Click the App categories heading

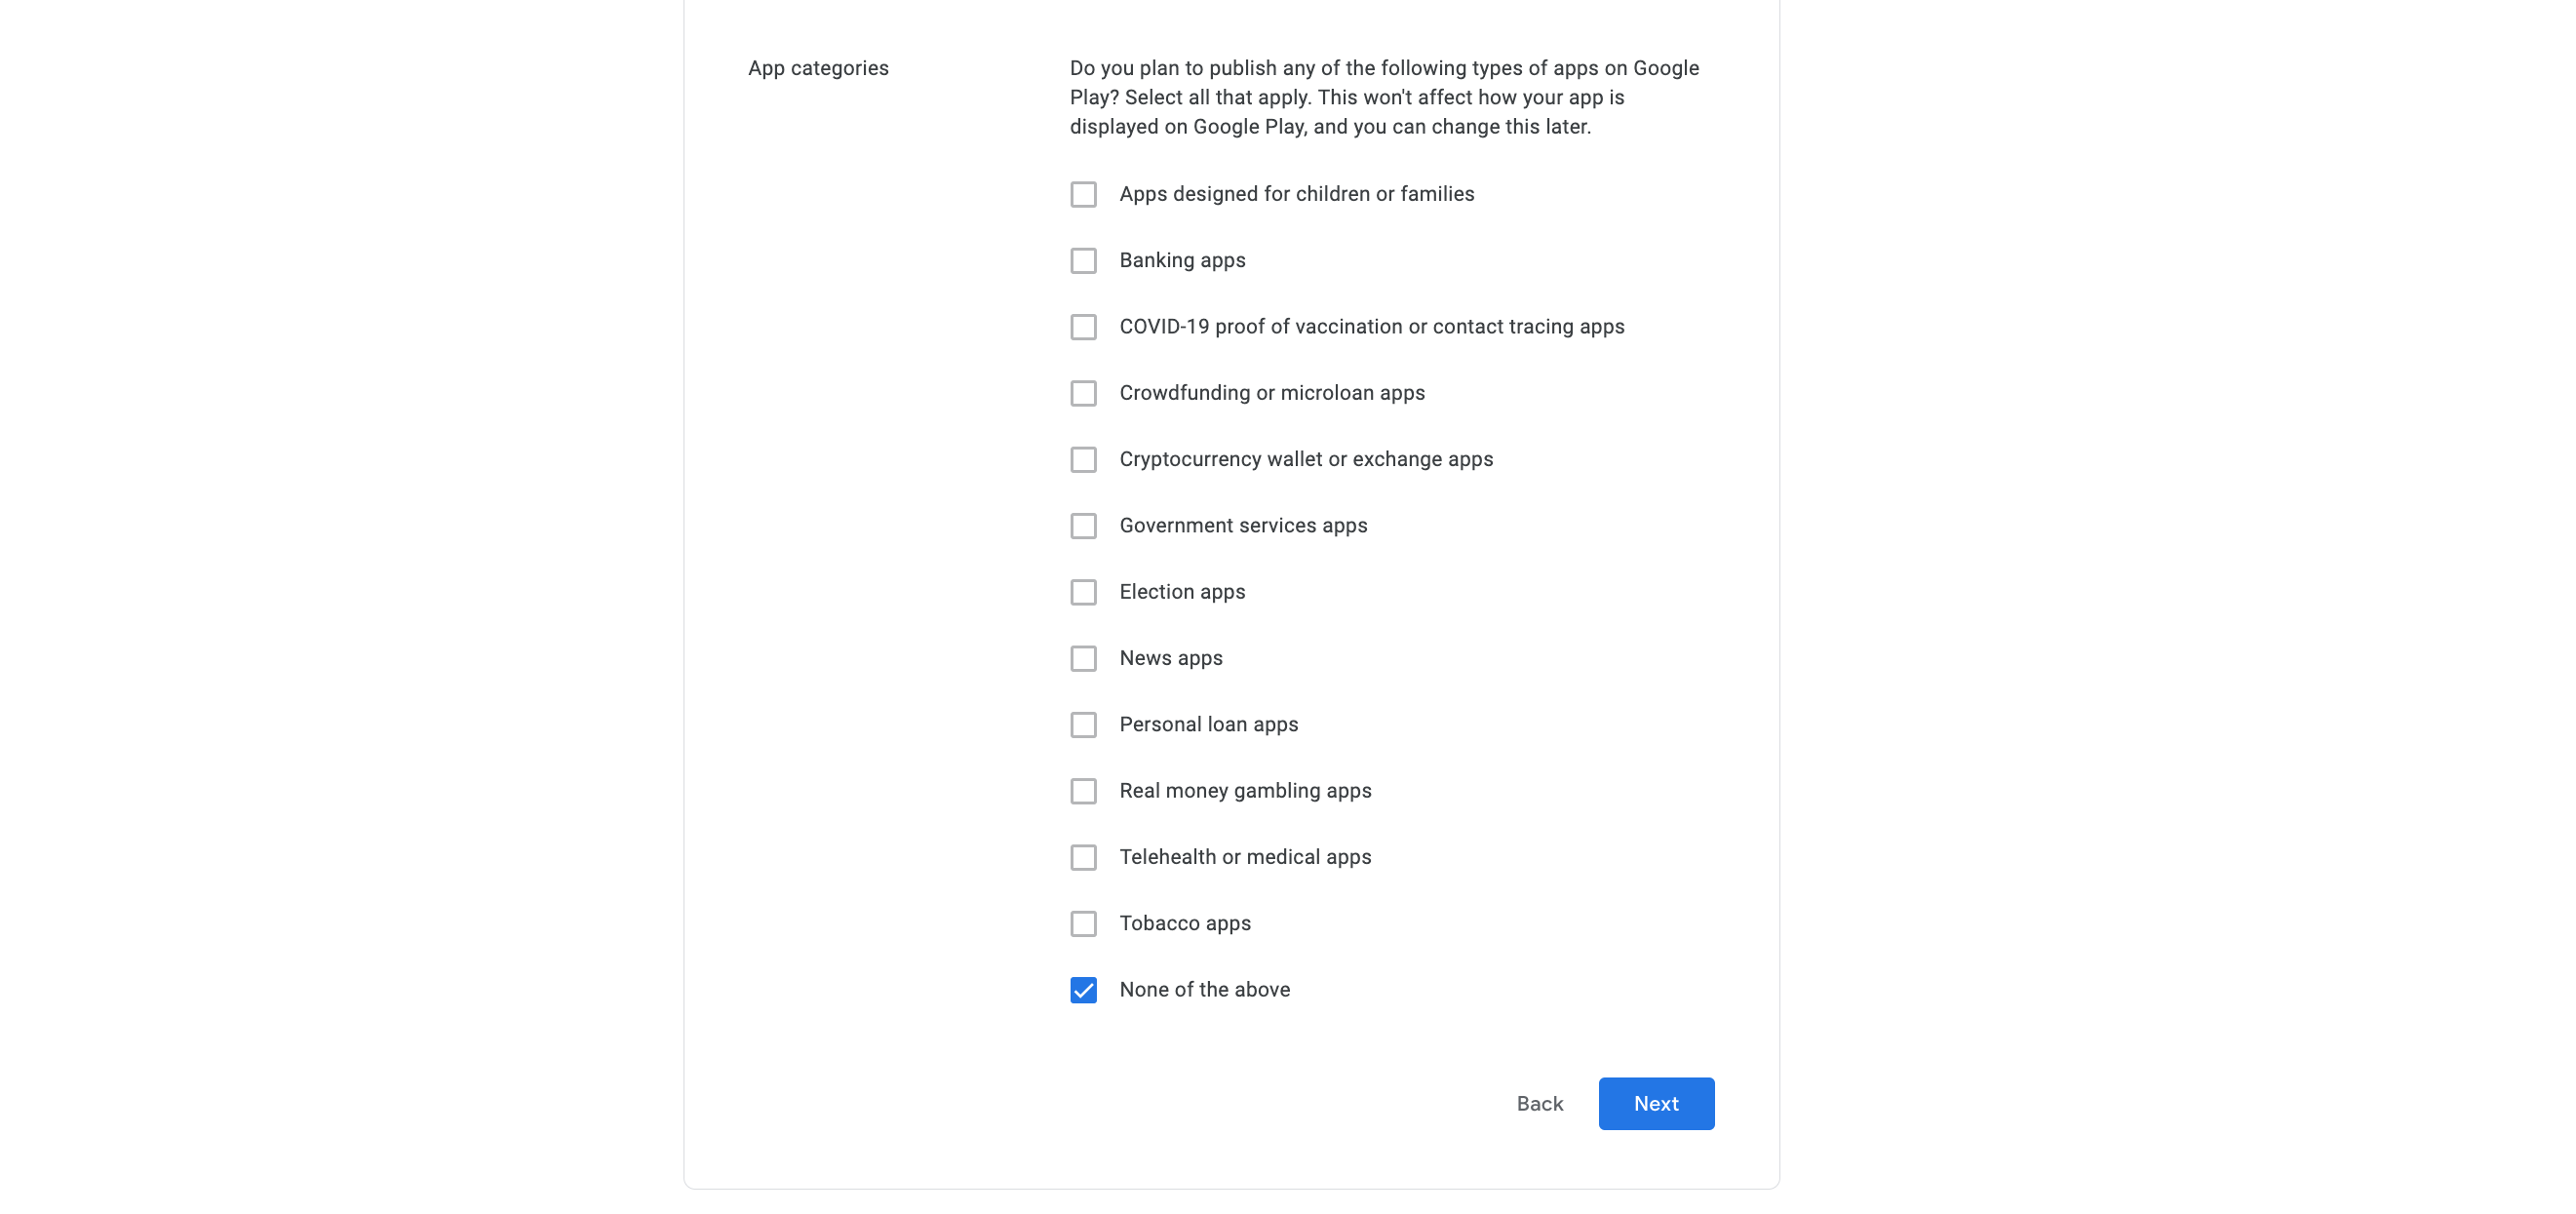(818, 69)
